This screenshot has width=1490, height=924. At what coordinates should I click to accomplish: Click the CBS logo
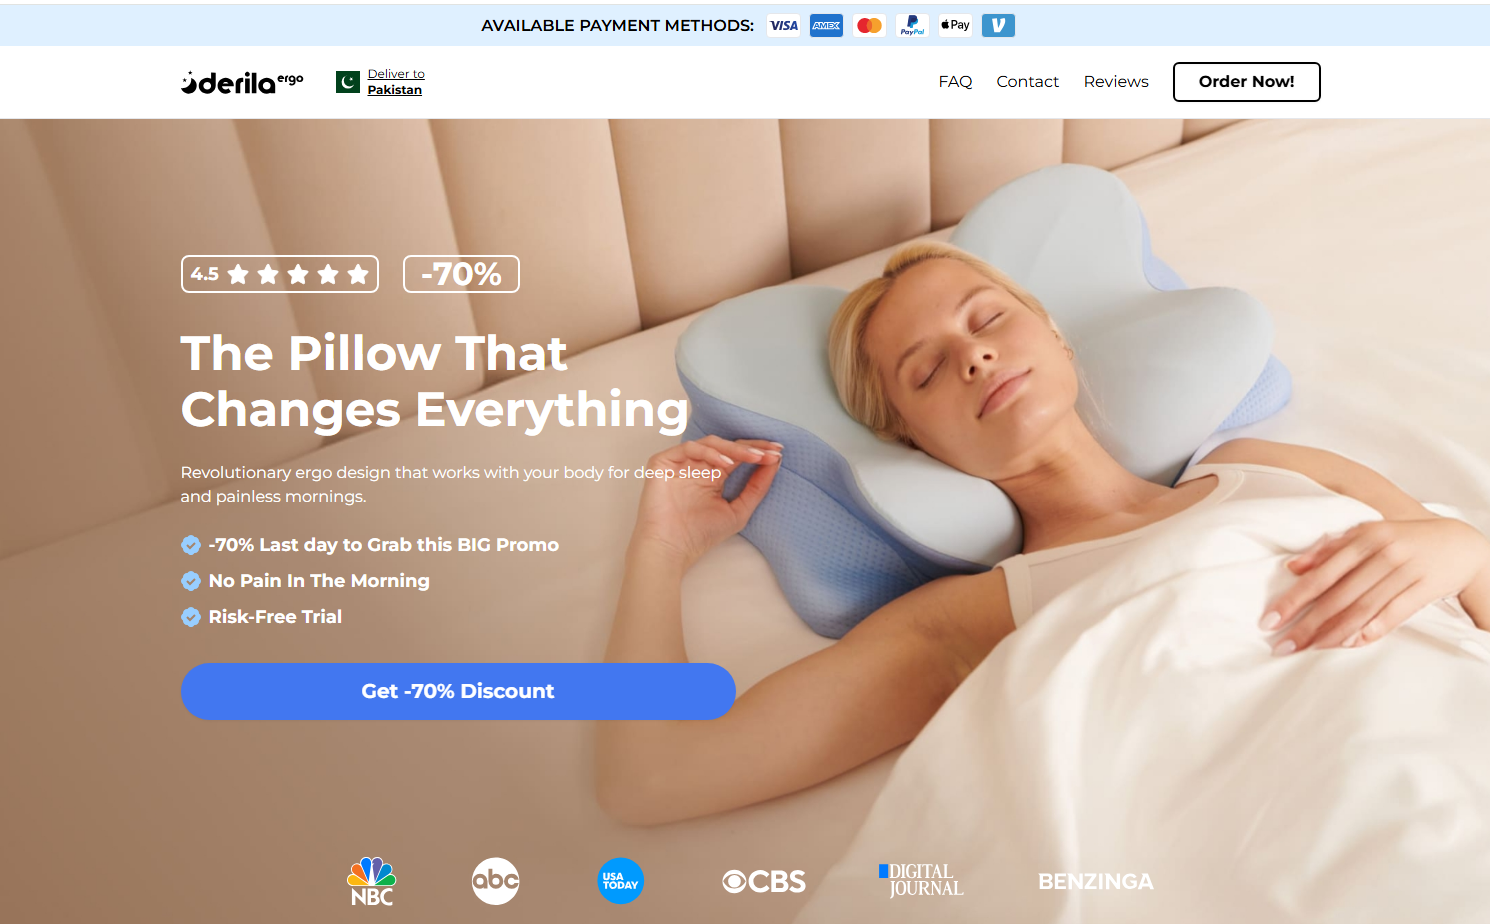pyautogui.click(x=764, y=881)
